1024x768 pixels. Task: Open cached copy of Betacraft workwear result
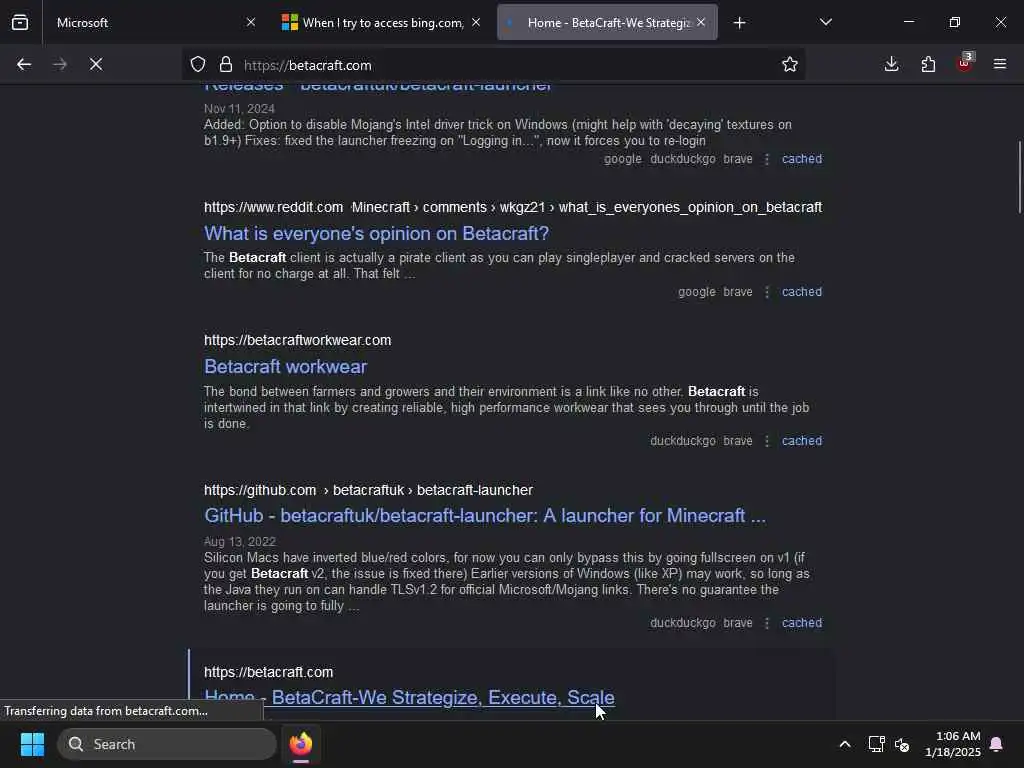click(802, 441)
